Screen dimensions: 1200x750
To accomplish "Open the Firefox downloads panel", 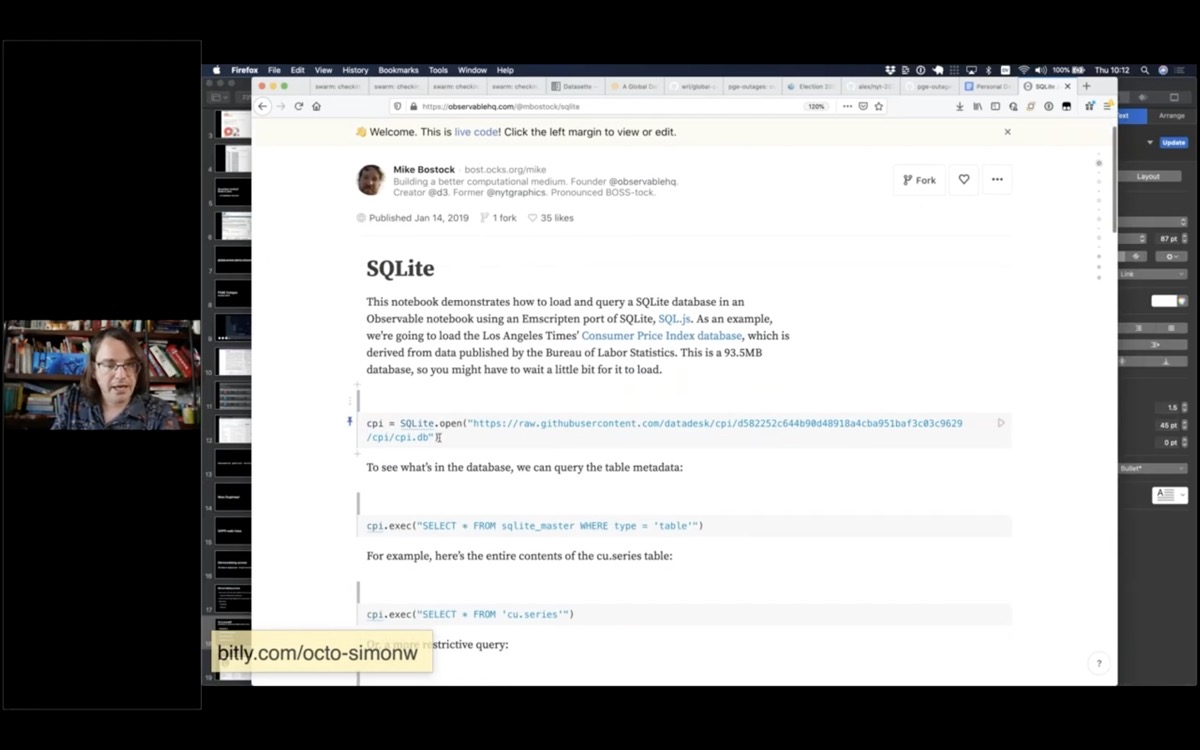I will point(960,106).
